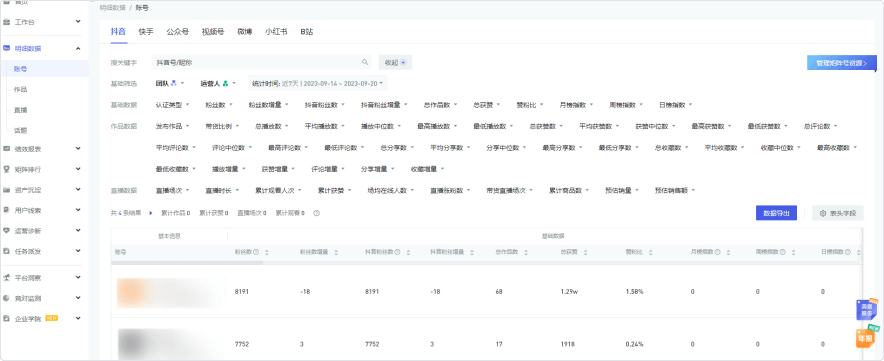The image size is (884, 361).
Task: Open the 团队 filter dropdown
Action: [x=170, y=83]
